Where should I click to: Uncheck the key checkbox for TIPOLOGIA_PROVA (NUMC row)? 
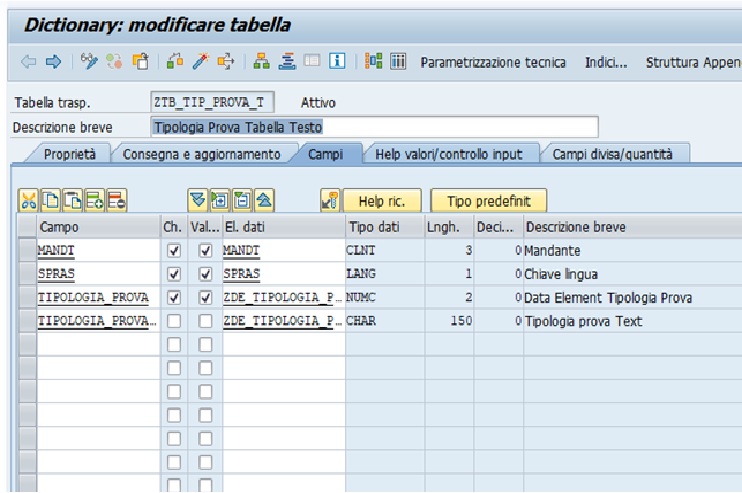pyautogui.click(x=174, y=298)
